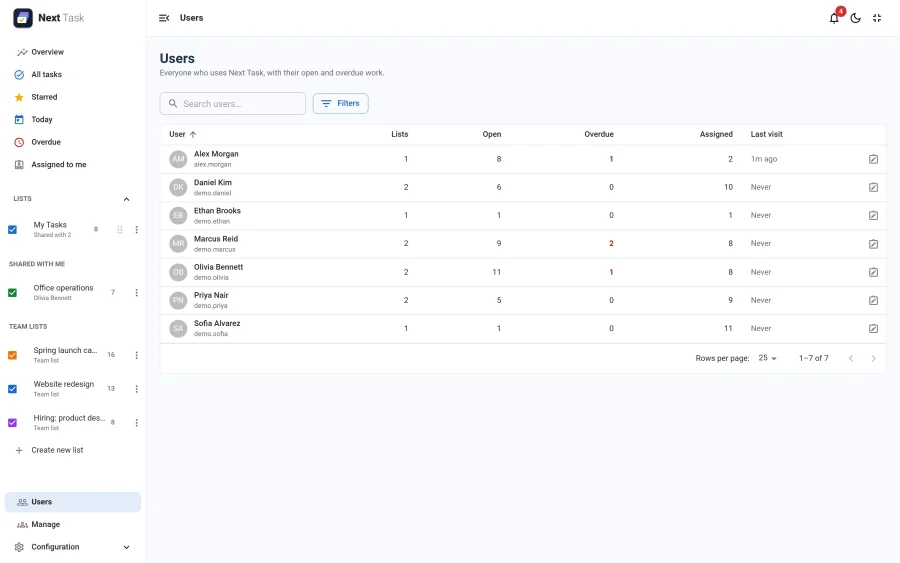Open the Overview page
900x563 pixels.
tap(72, 52)
